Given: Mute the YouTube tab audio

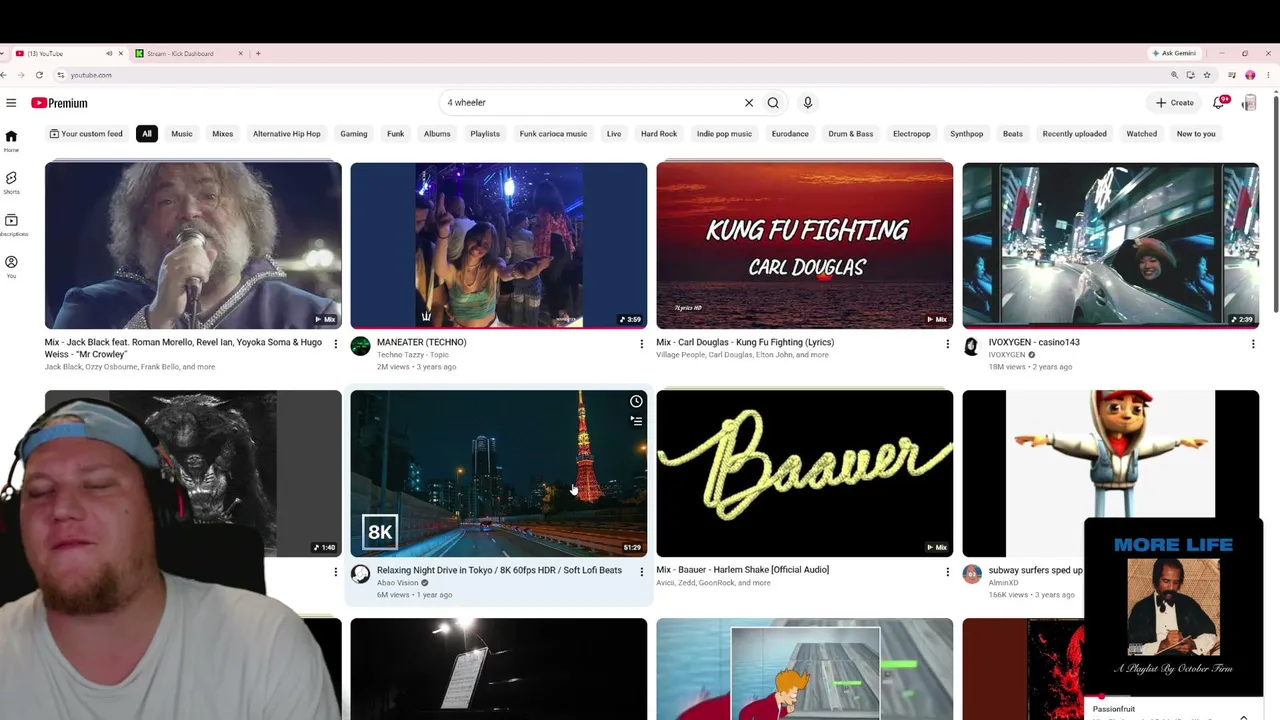Looking at the screenshot, I should point(109,53).
